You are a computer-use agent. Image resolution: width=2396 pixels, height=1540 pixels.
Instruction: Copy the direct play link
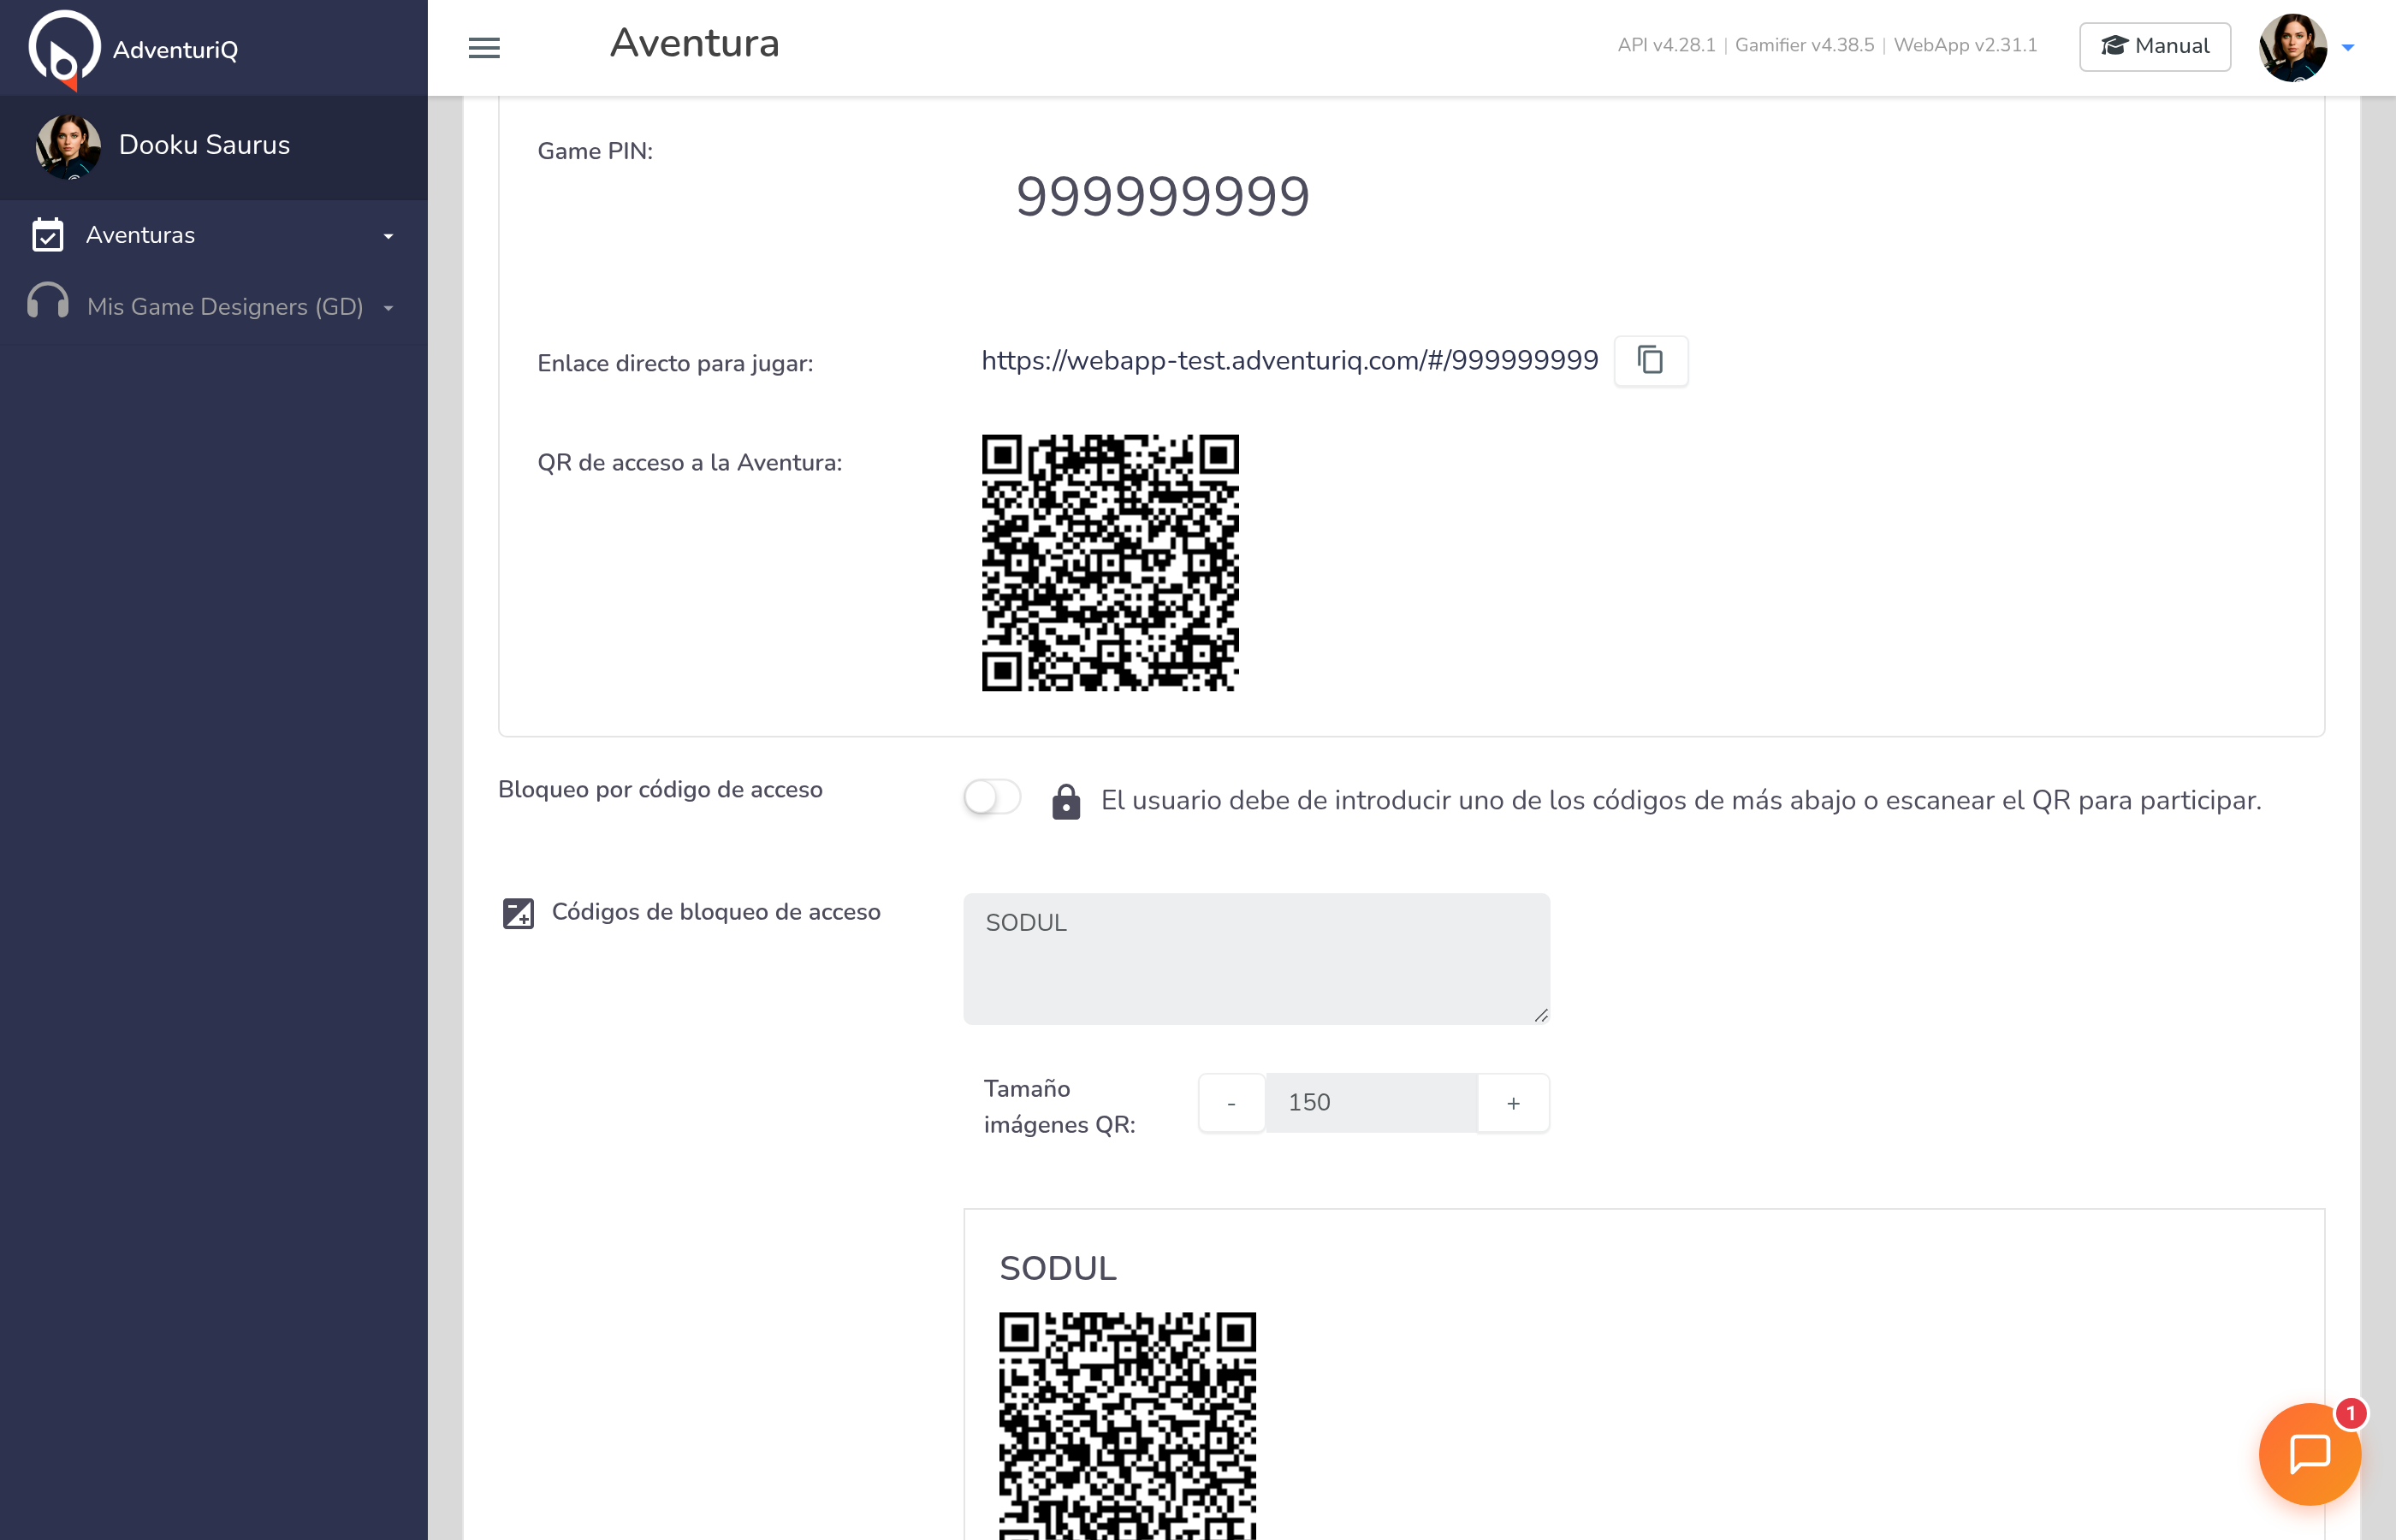tap(1650, 360)
